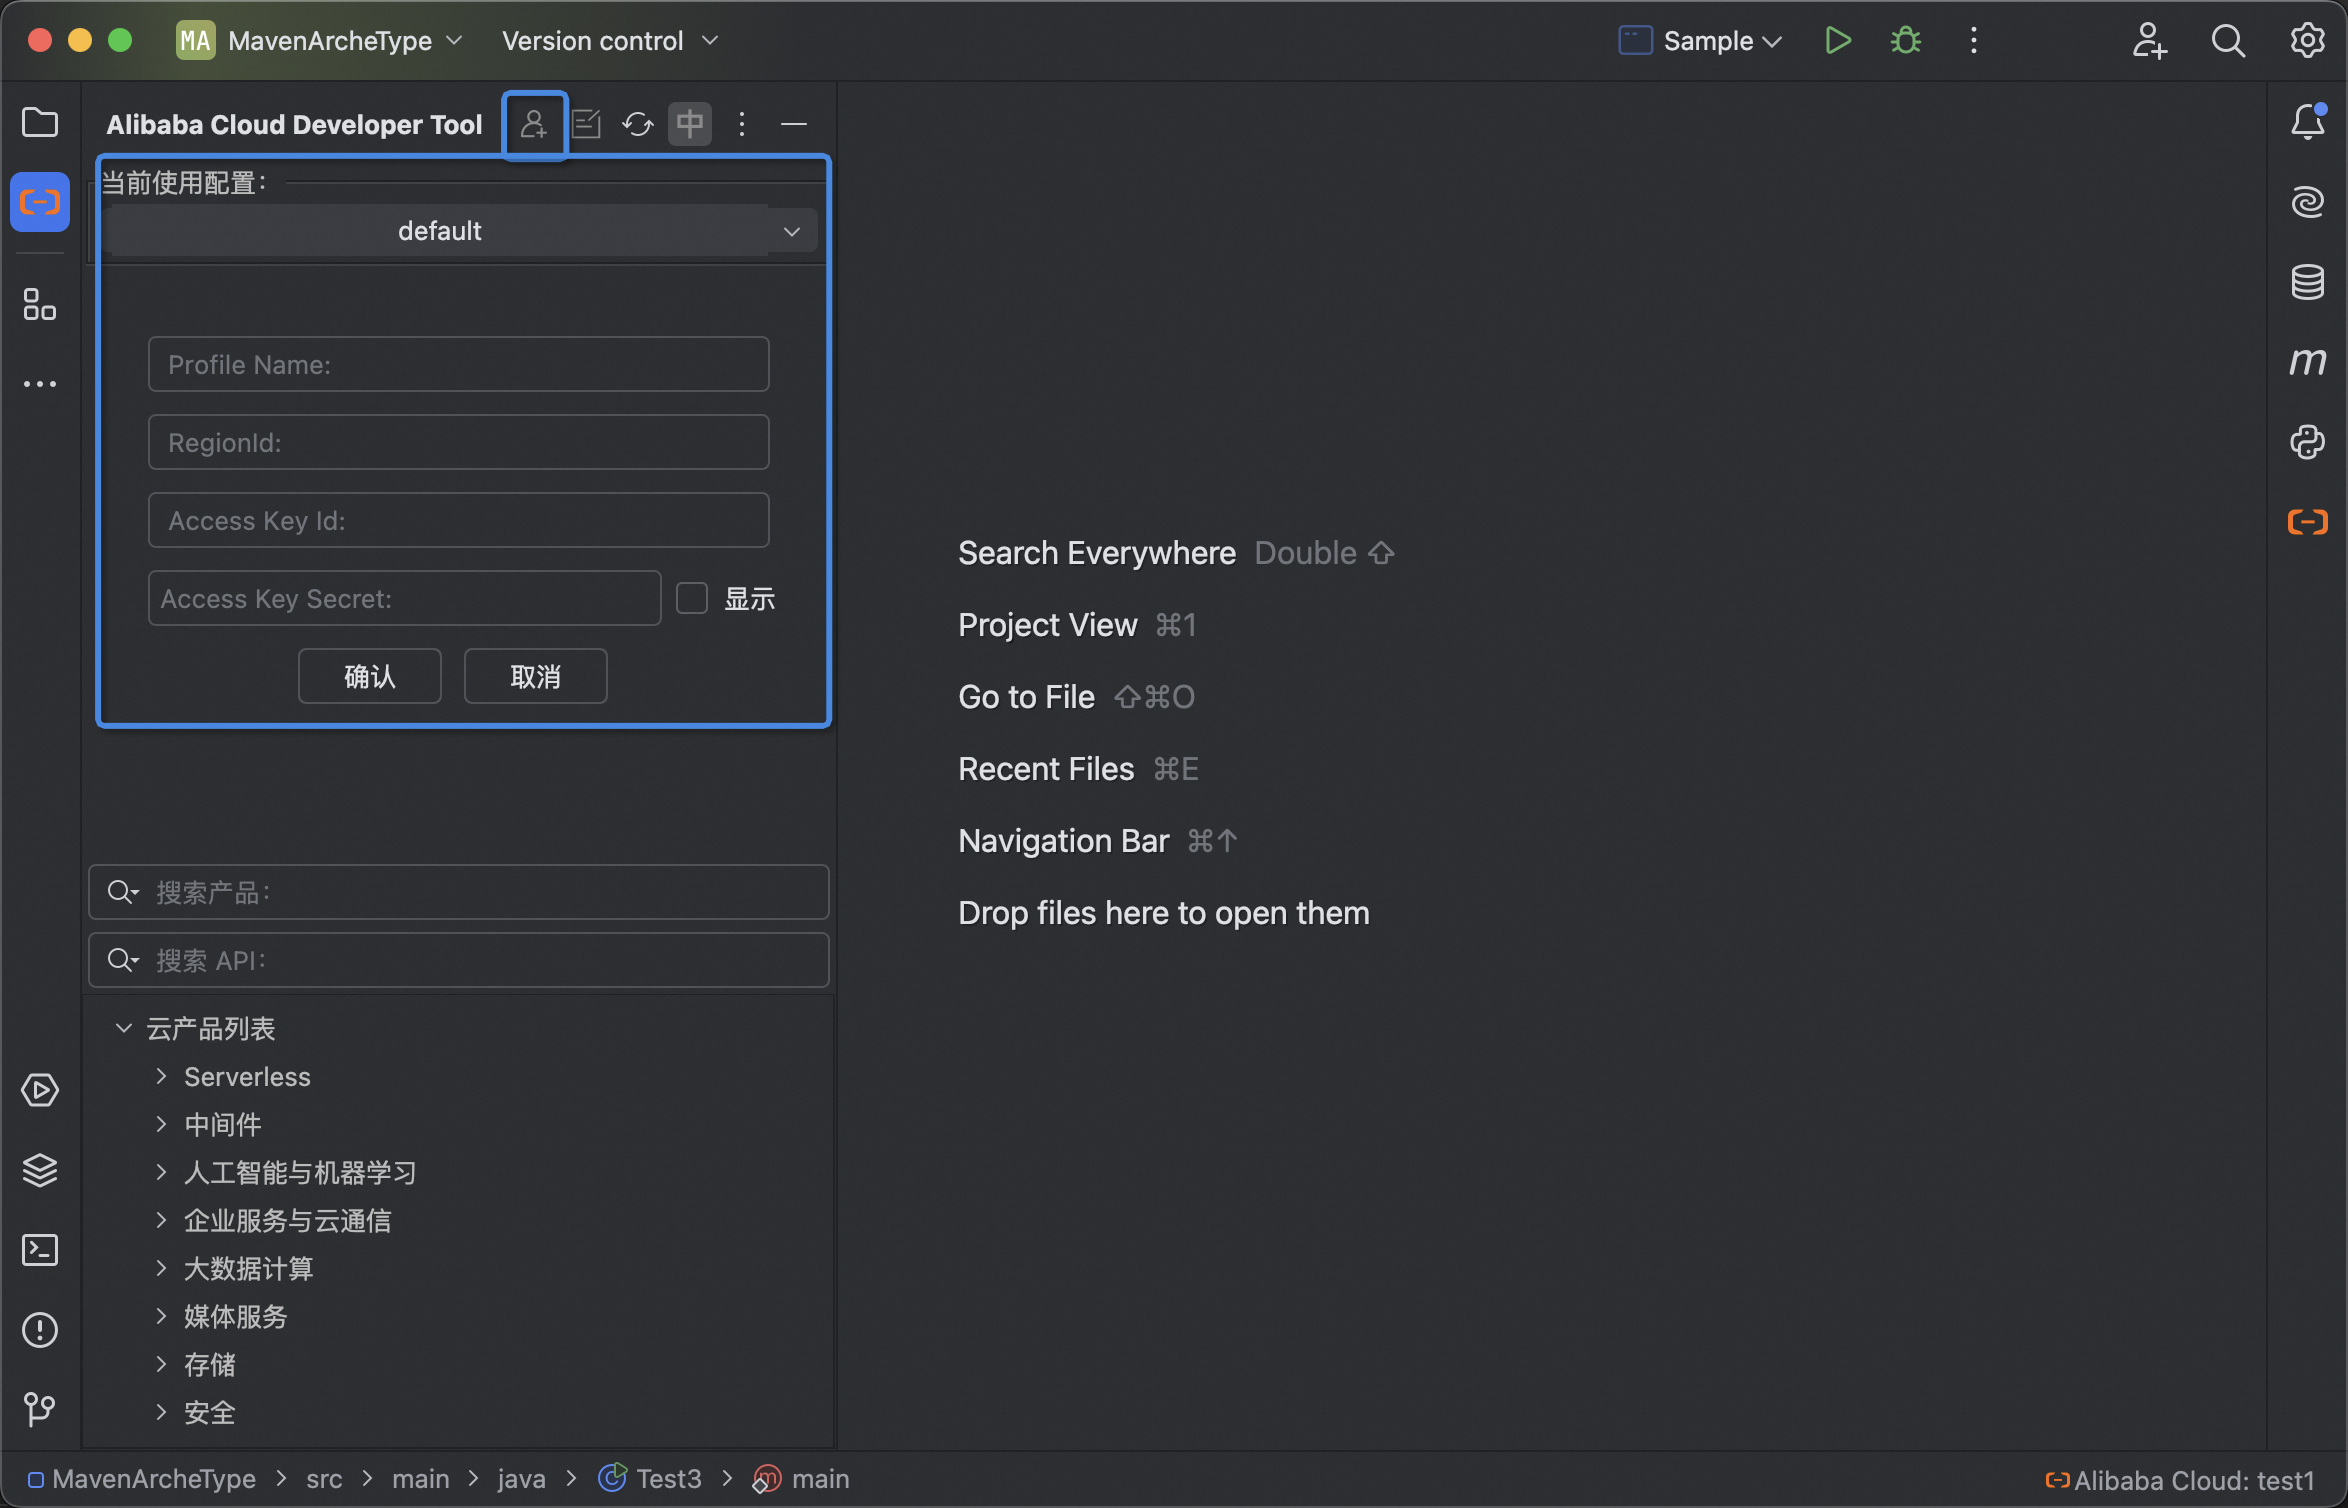Open Alibaba Cloud icon in right sidebar

click(x=2308, y=522)
